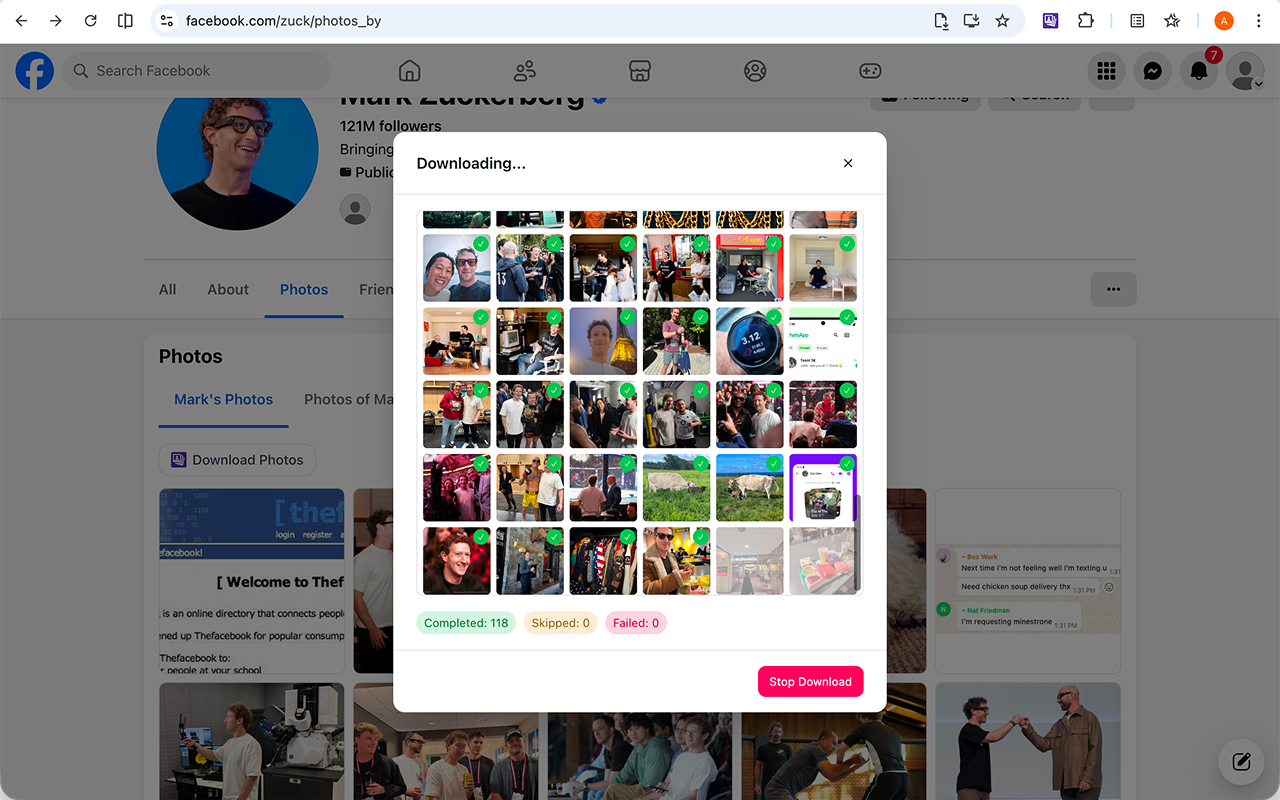This screenshot has height=800, width=1280.
Task: Open the lab equipment photo in the background grid
Action: point(252,741)
